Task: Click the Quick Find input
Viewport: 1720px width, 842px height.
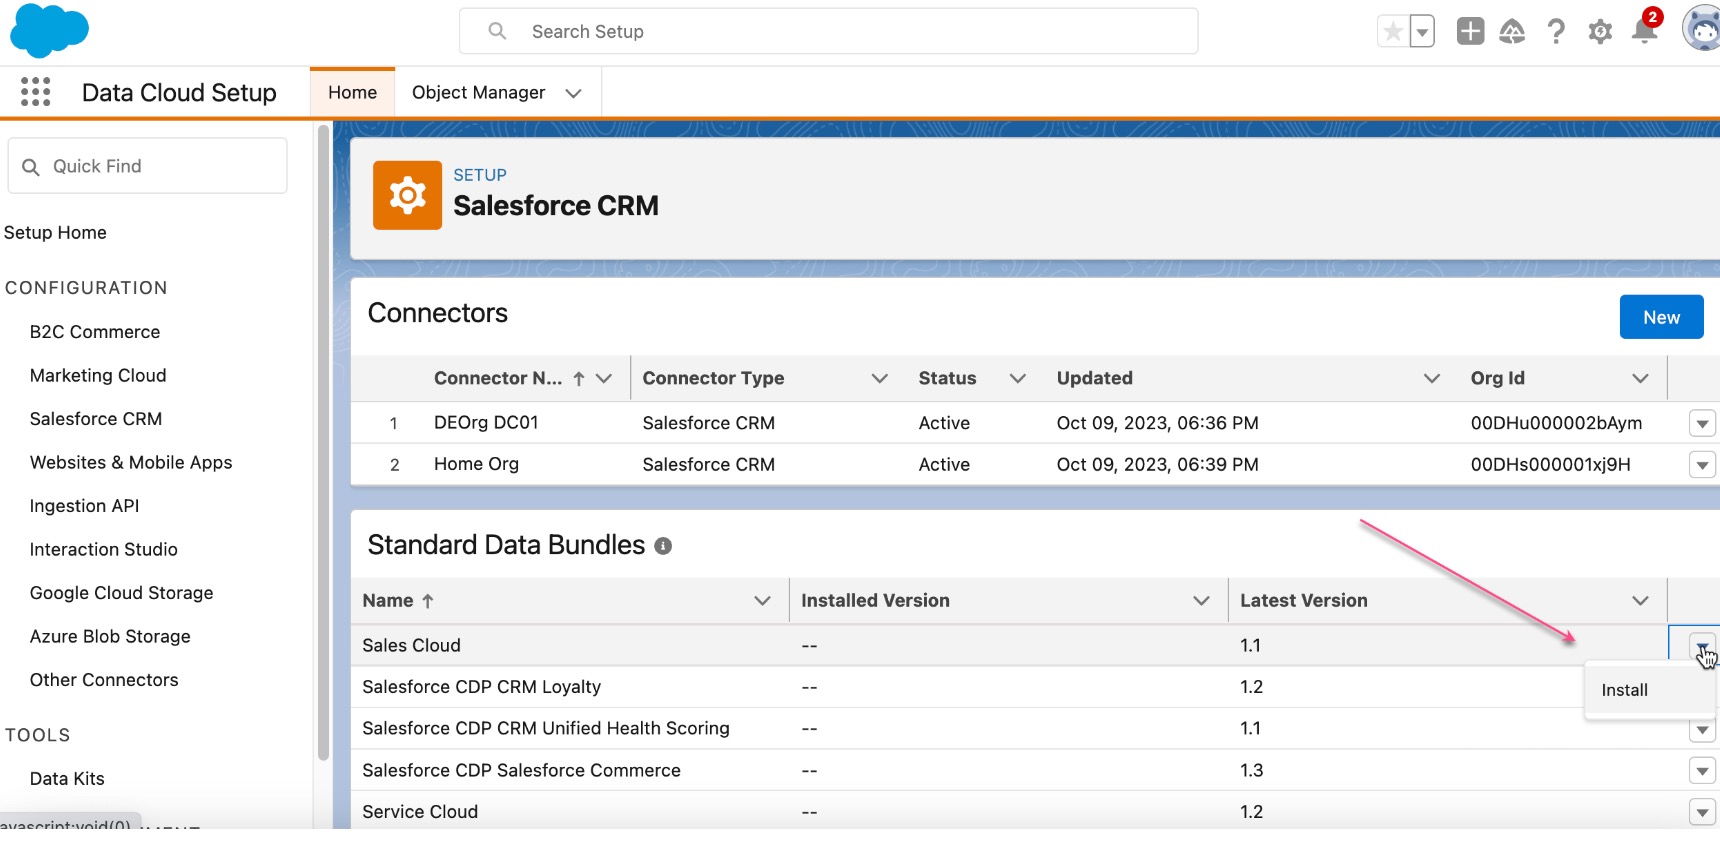Action: (148, 166)
